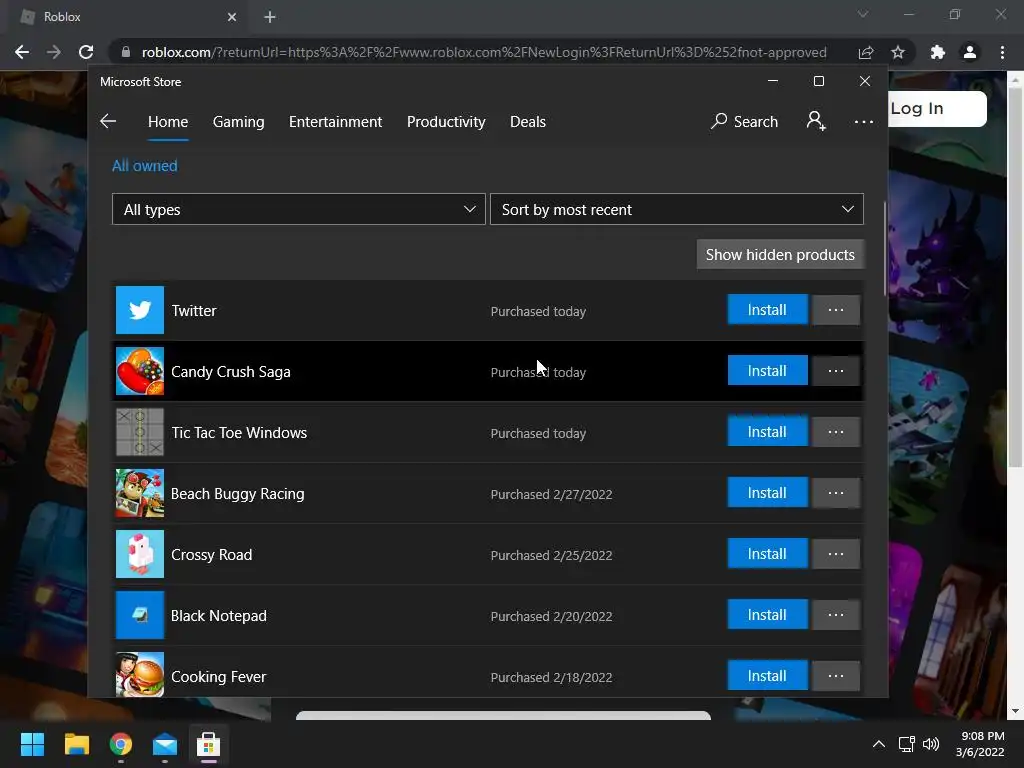Select the Crossy Road app name
Viewport: 1024px width, 768px height.
(x=212, y=555)
